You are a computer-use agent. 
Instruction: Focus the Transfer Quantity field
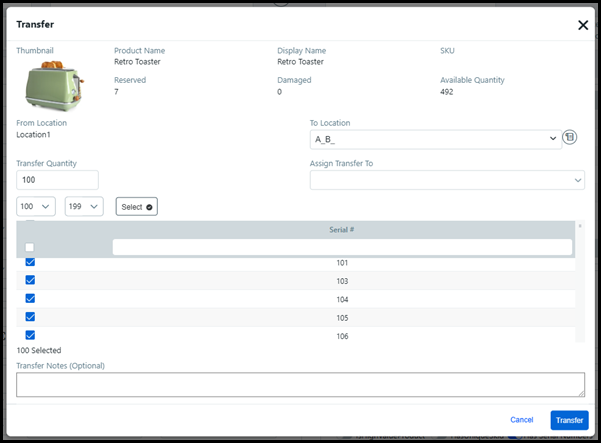tap(57, 180)
